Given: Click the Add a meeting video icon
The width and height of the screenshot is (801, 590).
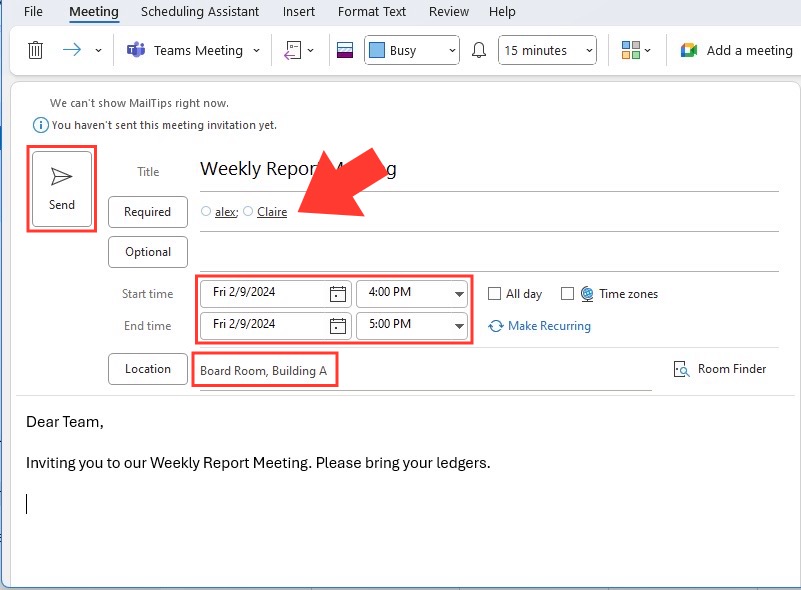Looking at the screenshot, I should pos(689,50).
